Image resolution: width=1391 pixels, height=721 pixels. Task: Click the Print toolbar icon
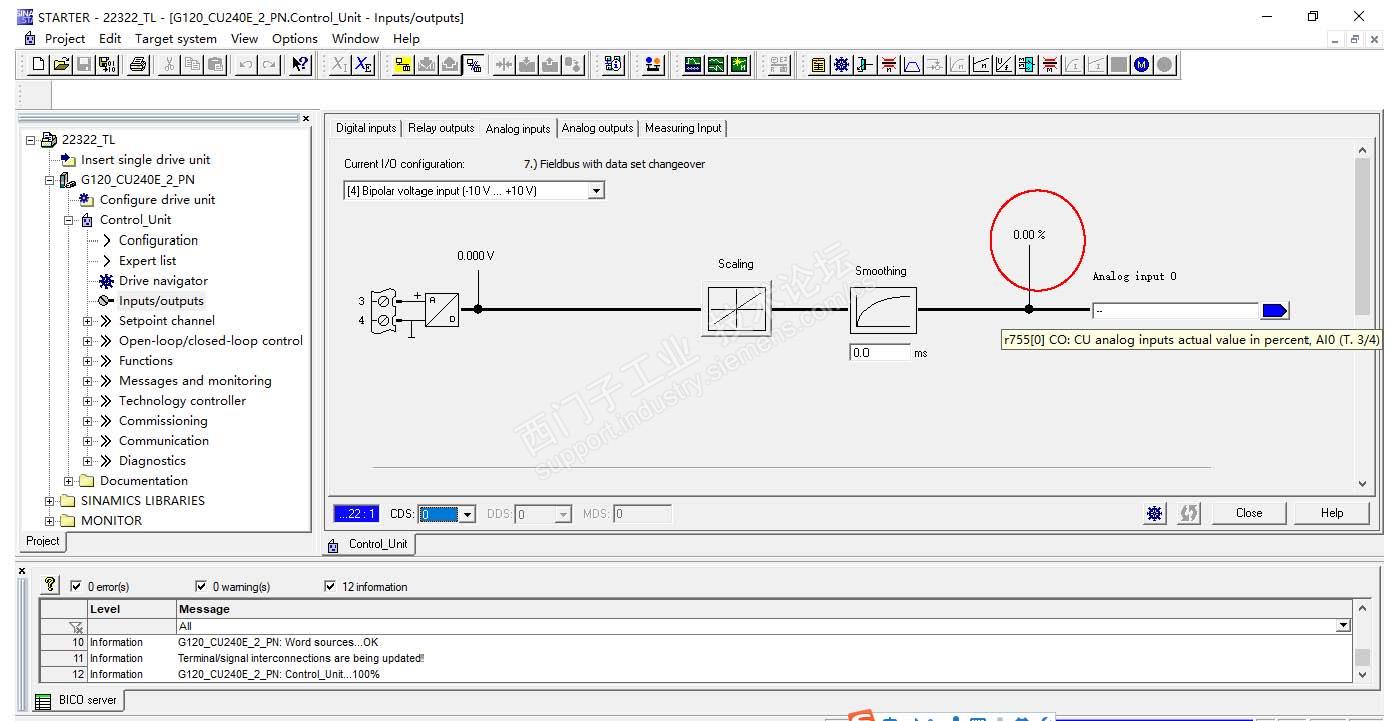tap(138, 65)
